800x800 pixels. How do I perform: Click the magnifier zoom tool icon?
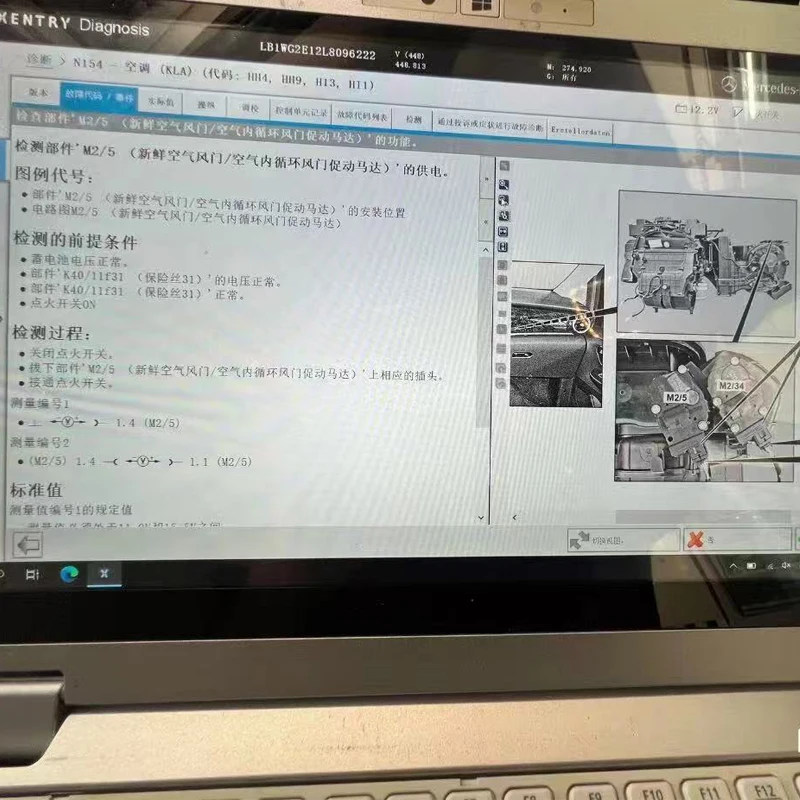point(504,185)
